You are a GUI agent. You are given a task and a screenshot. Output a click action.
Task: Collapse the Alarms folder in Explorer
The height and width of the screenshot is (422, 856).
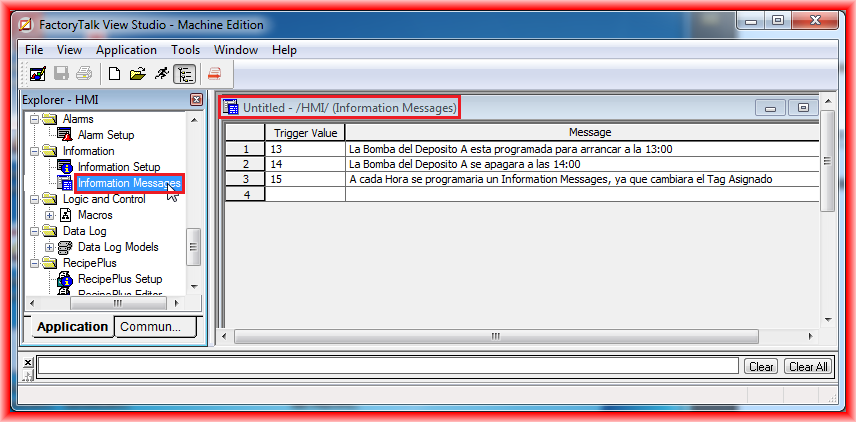click(x=33, y=119)
